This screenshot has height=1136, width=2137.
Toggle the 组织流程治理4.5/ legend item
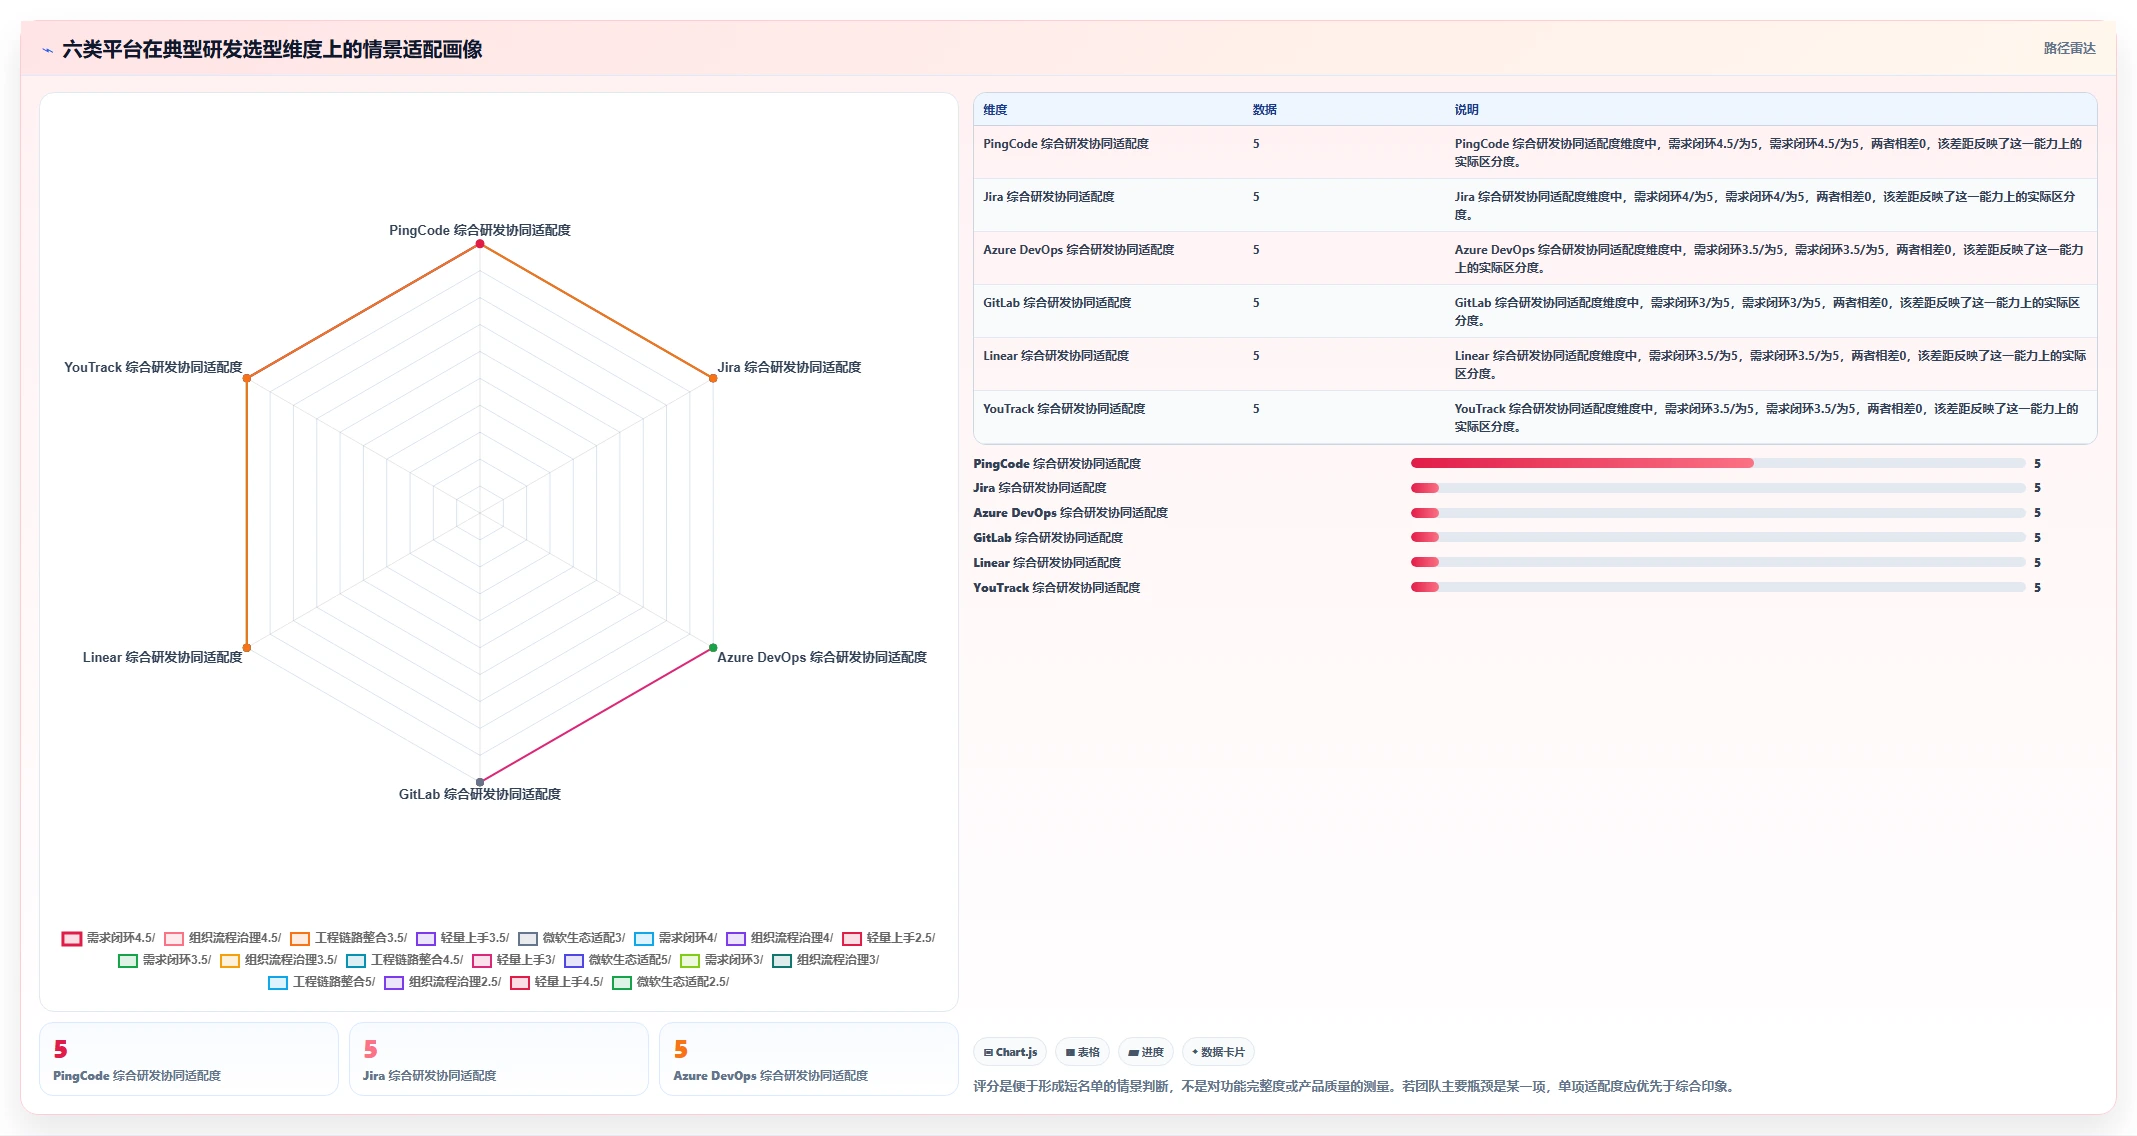(x=222, y=938)
